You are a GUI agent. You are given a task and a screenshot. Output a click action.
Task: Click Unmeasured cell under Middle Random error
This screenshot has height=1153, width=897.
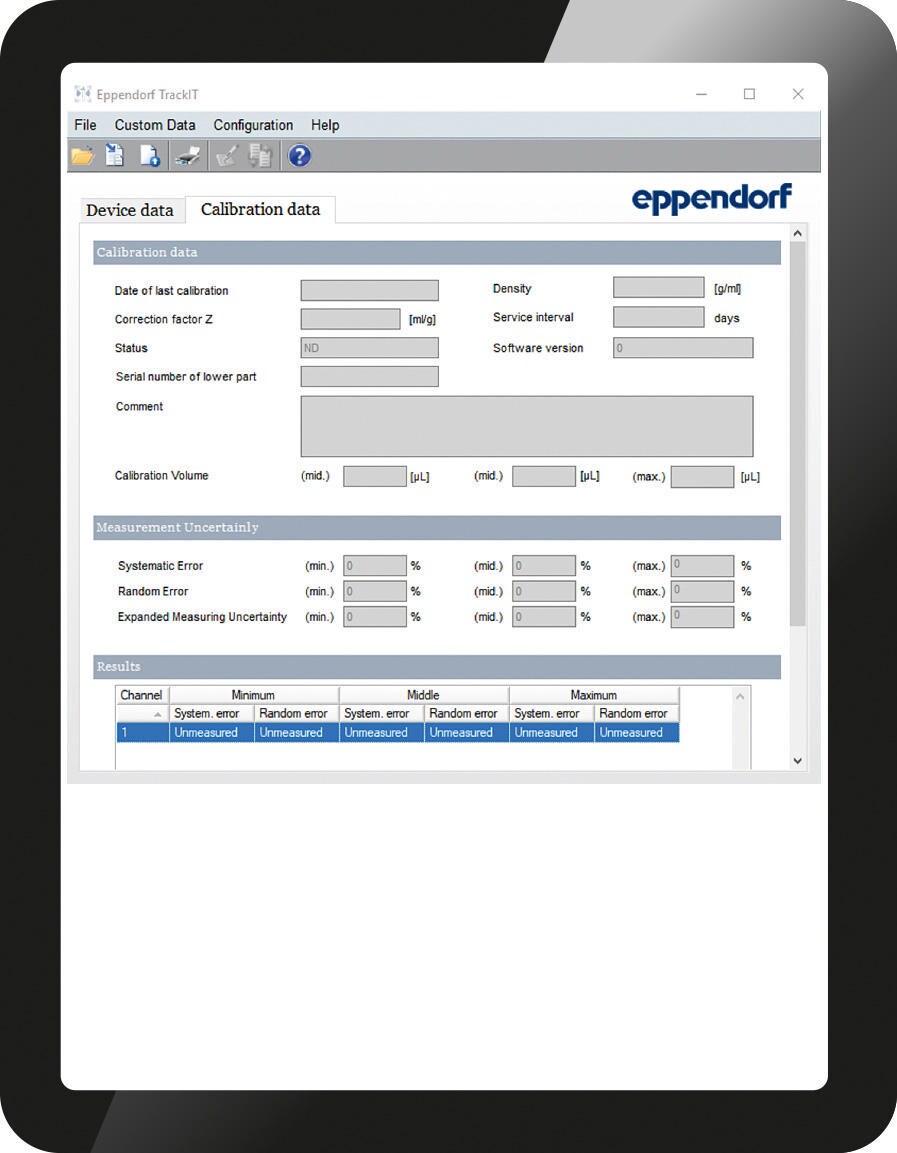[467, 732]
